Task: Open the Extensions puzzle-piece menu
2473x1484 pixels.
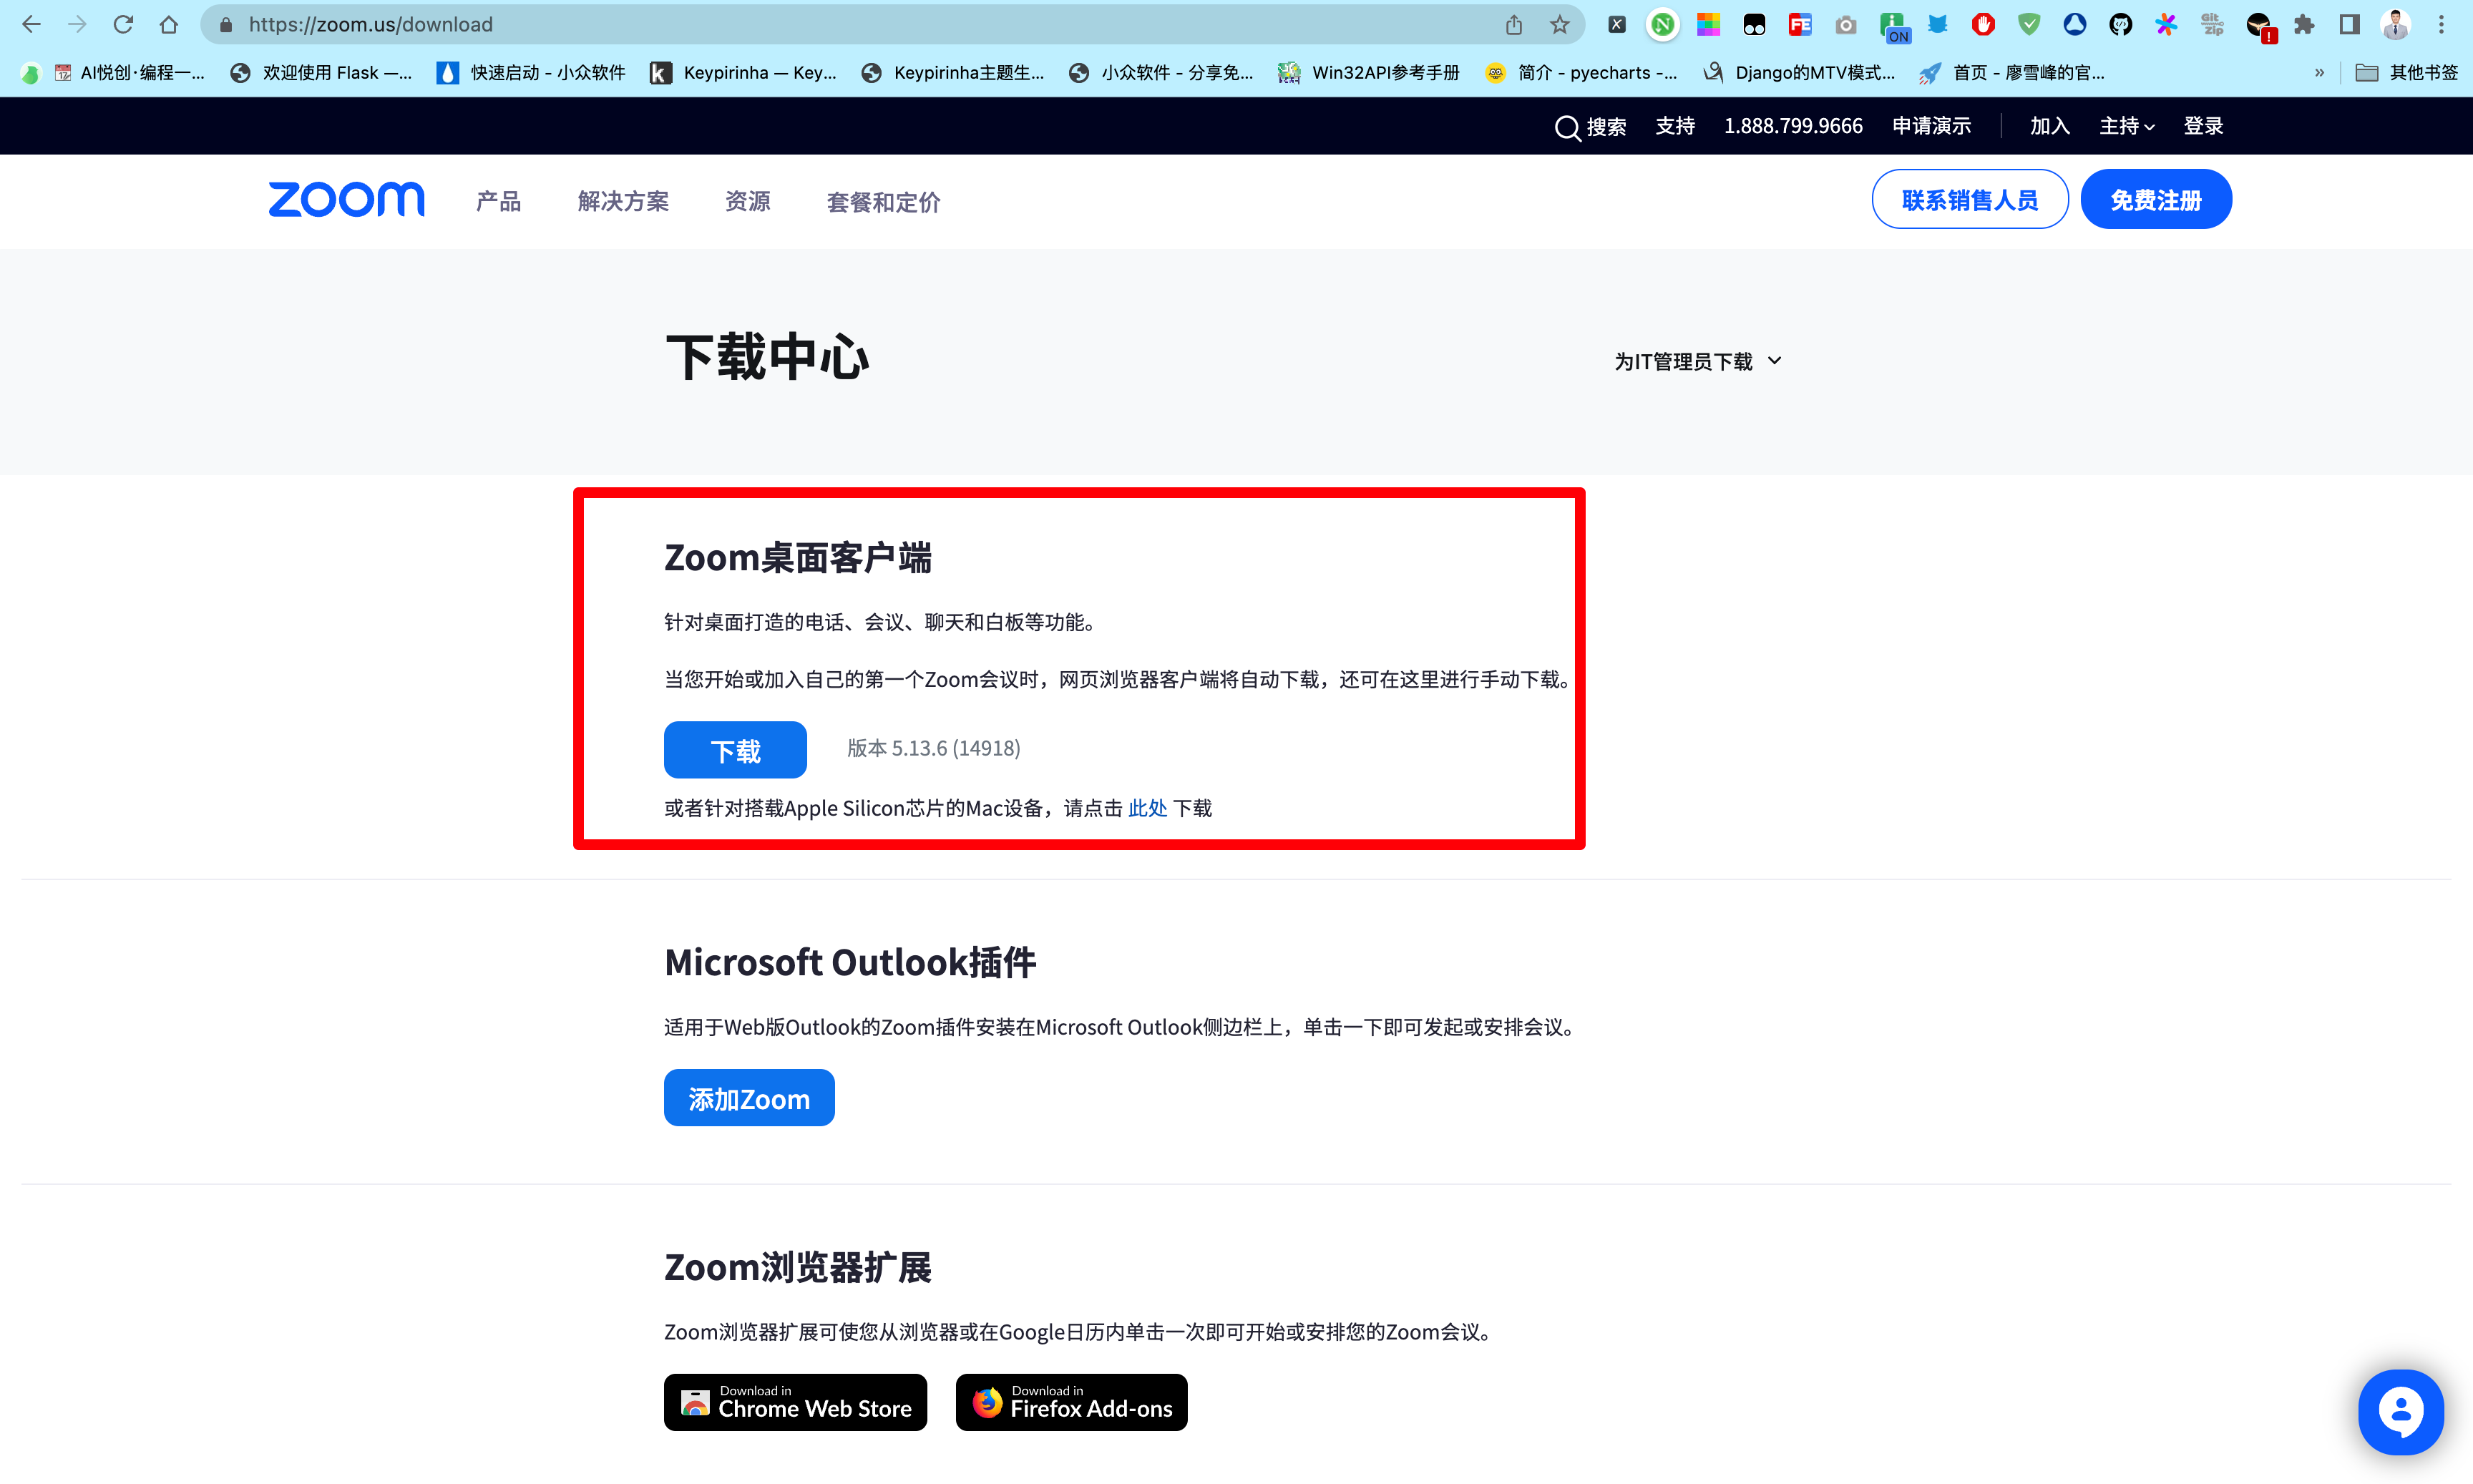Action: [2304, 24]
